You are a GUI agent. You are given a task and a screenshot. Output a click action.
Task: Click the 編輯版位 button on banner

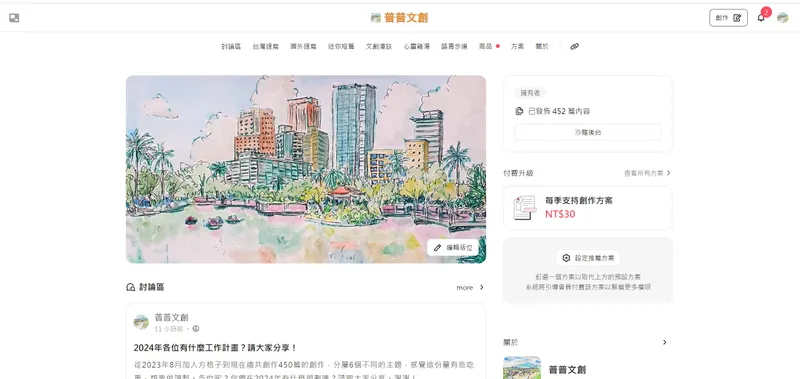453,247
